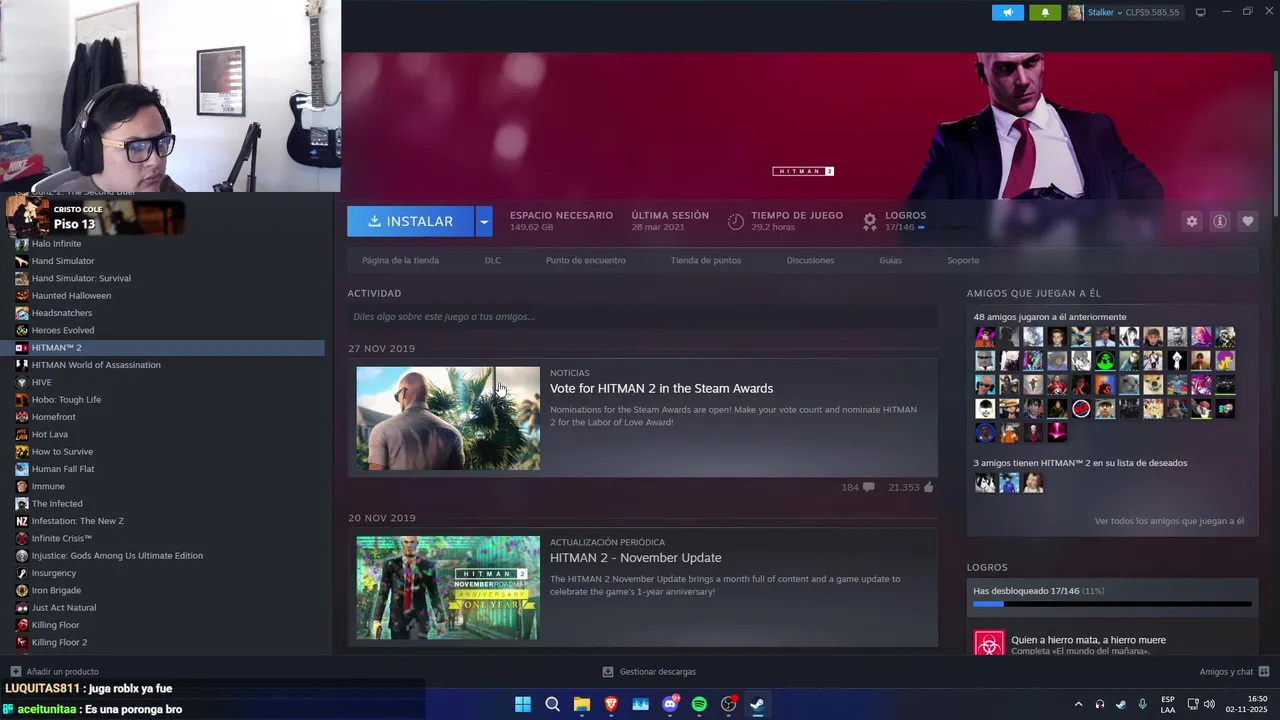Click Ver todos los amigos que juegan
The image size is (1280, 720).
pos(1169,521)
